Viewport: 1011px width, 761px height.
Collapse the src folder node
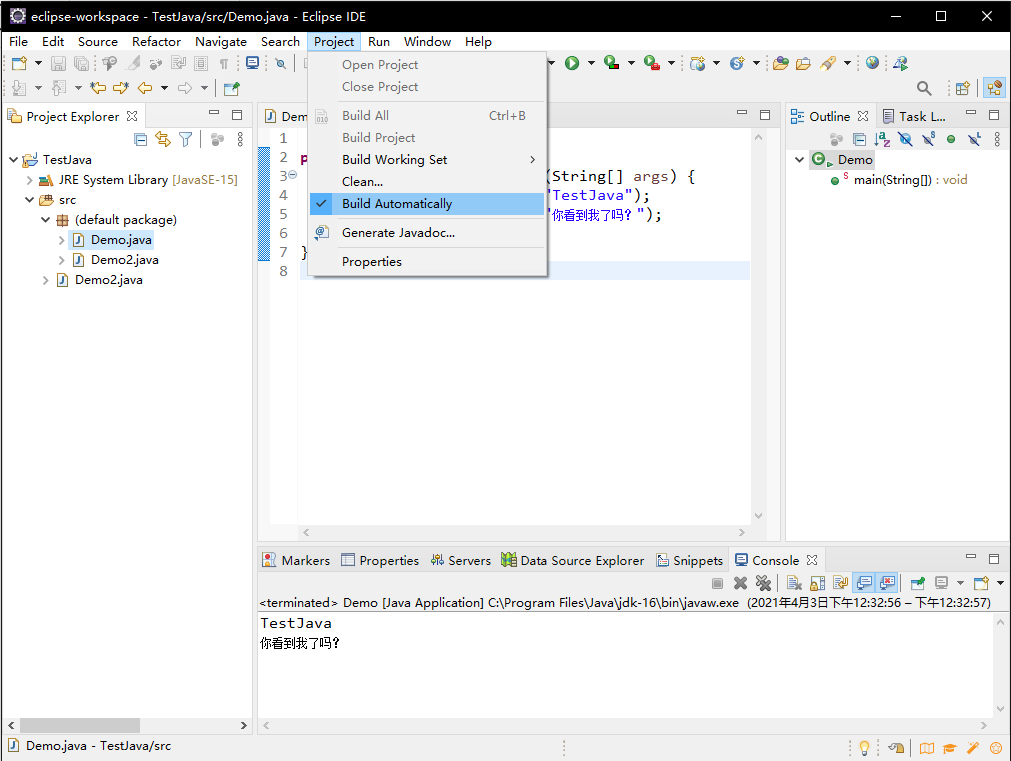[30, 200]
